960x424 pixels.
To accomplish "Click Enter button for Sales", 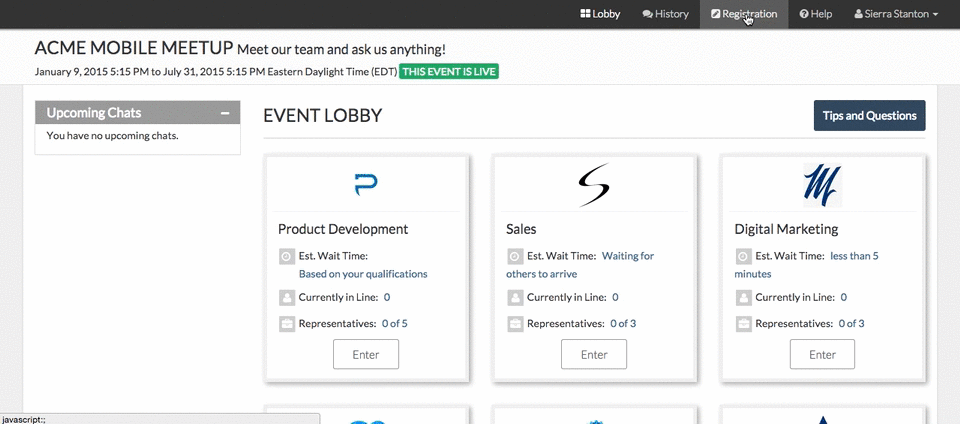I will tap(594, 354).
